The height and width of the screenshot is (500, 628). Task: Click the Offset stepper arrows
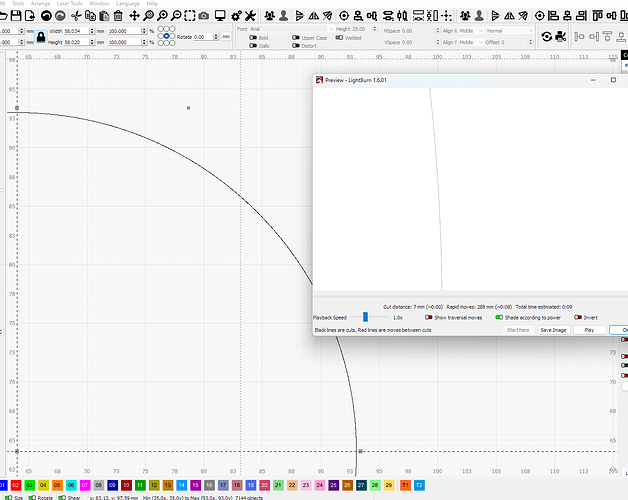pos(530,42)
